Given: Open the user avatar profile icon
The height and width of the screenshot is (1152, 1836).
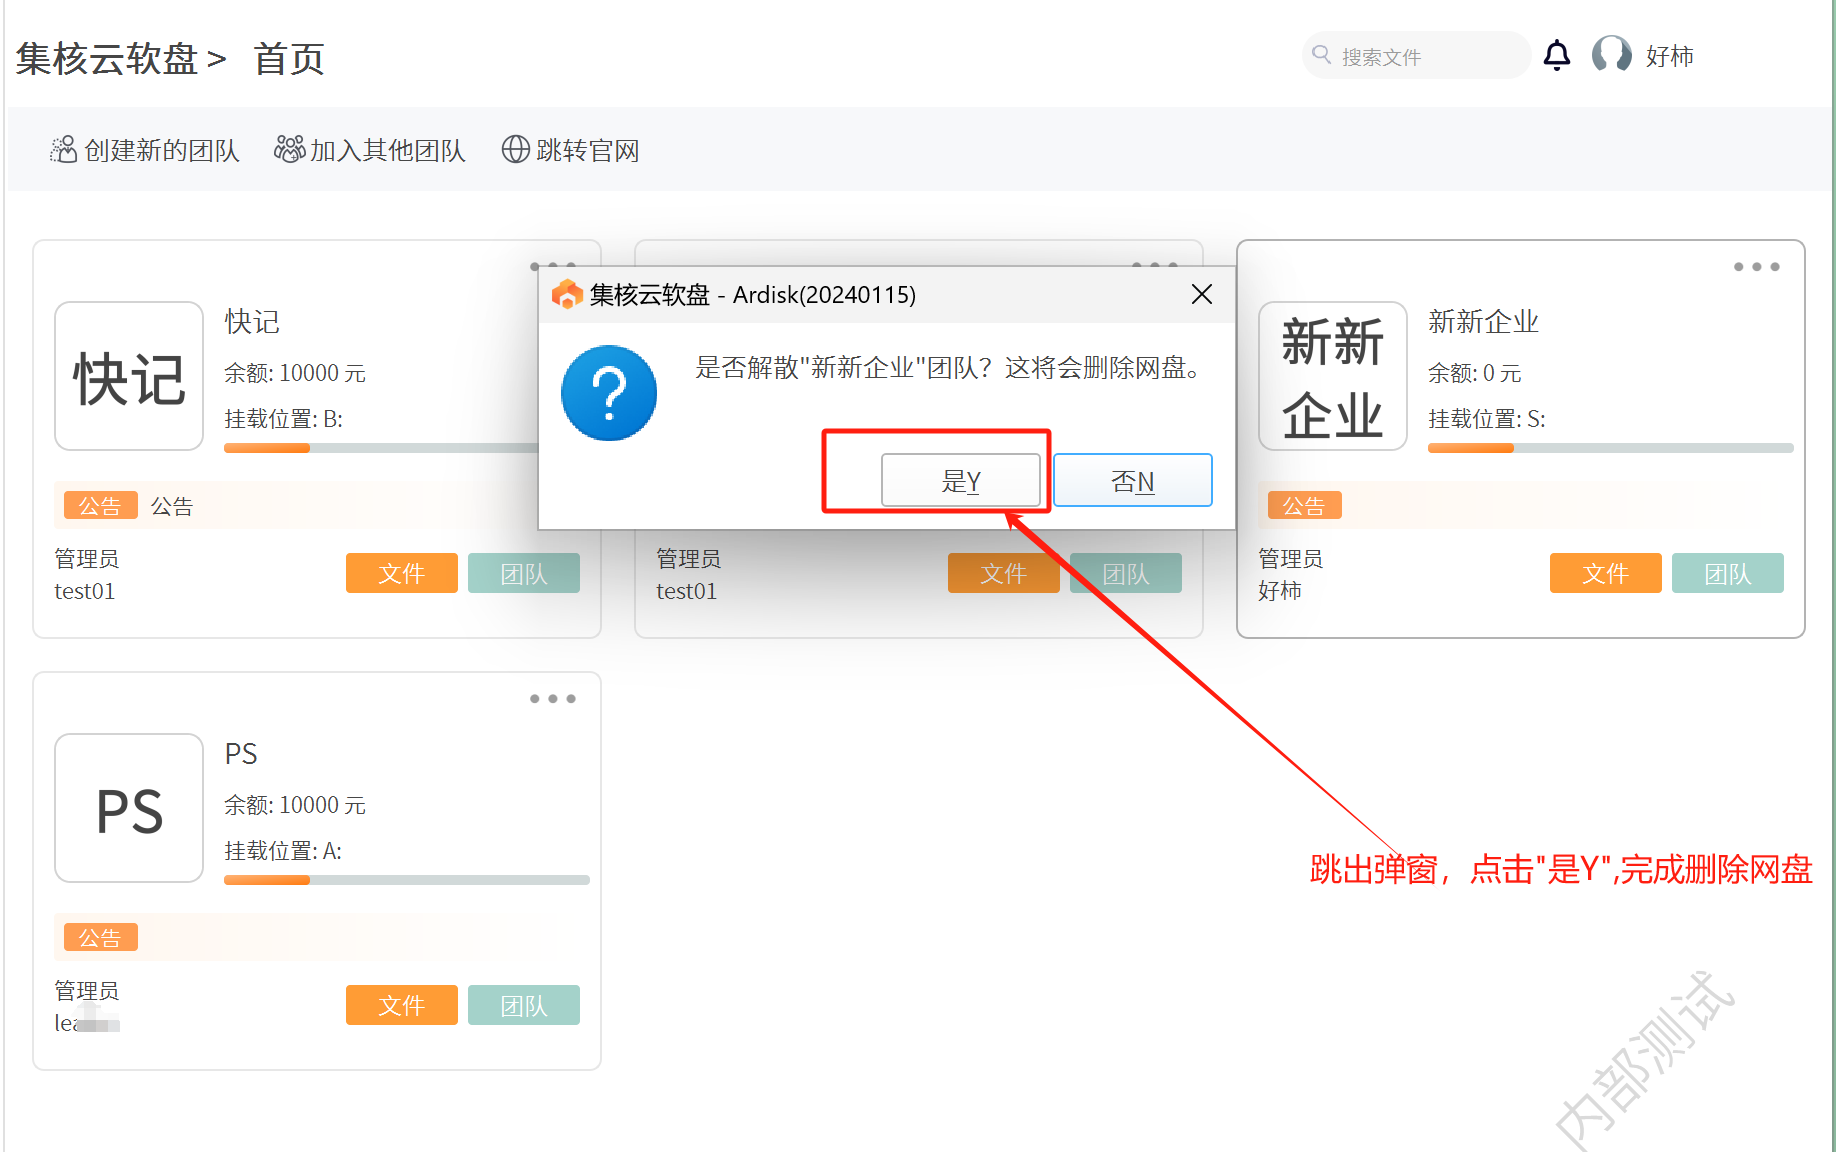Looking at the screenshot, I should click(1611, 55).
